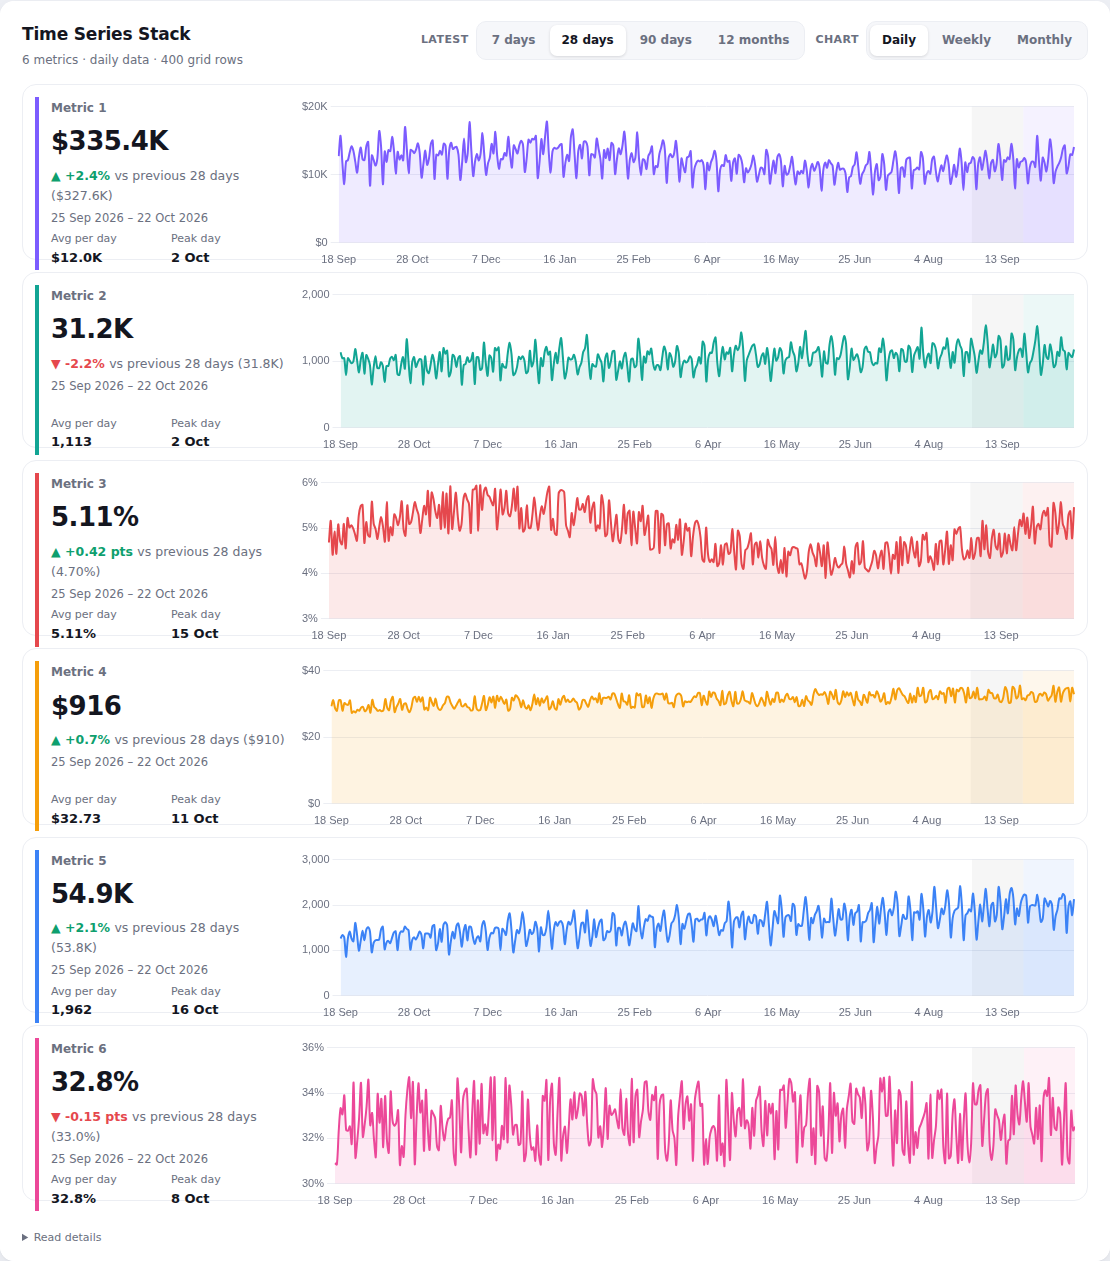The image size is (1110, 1261).
Task: Click the +2.1% change indicator
Action: [81, 927]
